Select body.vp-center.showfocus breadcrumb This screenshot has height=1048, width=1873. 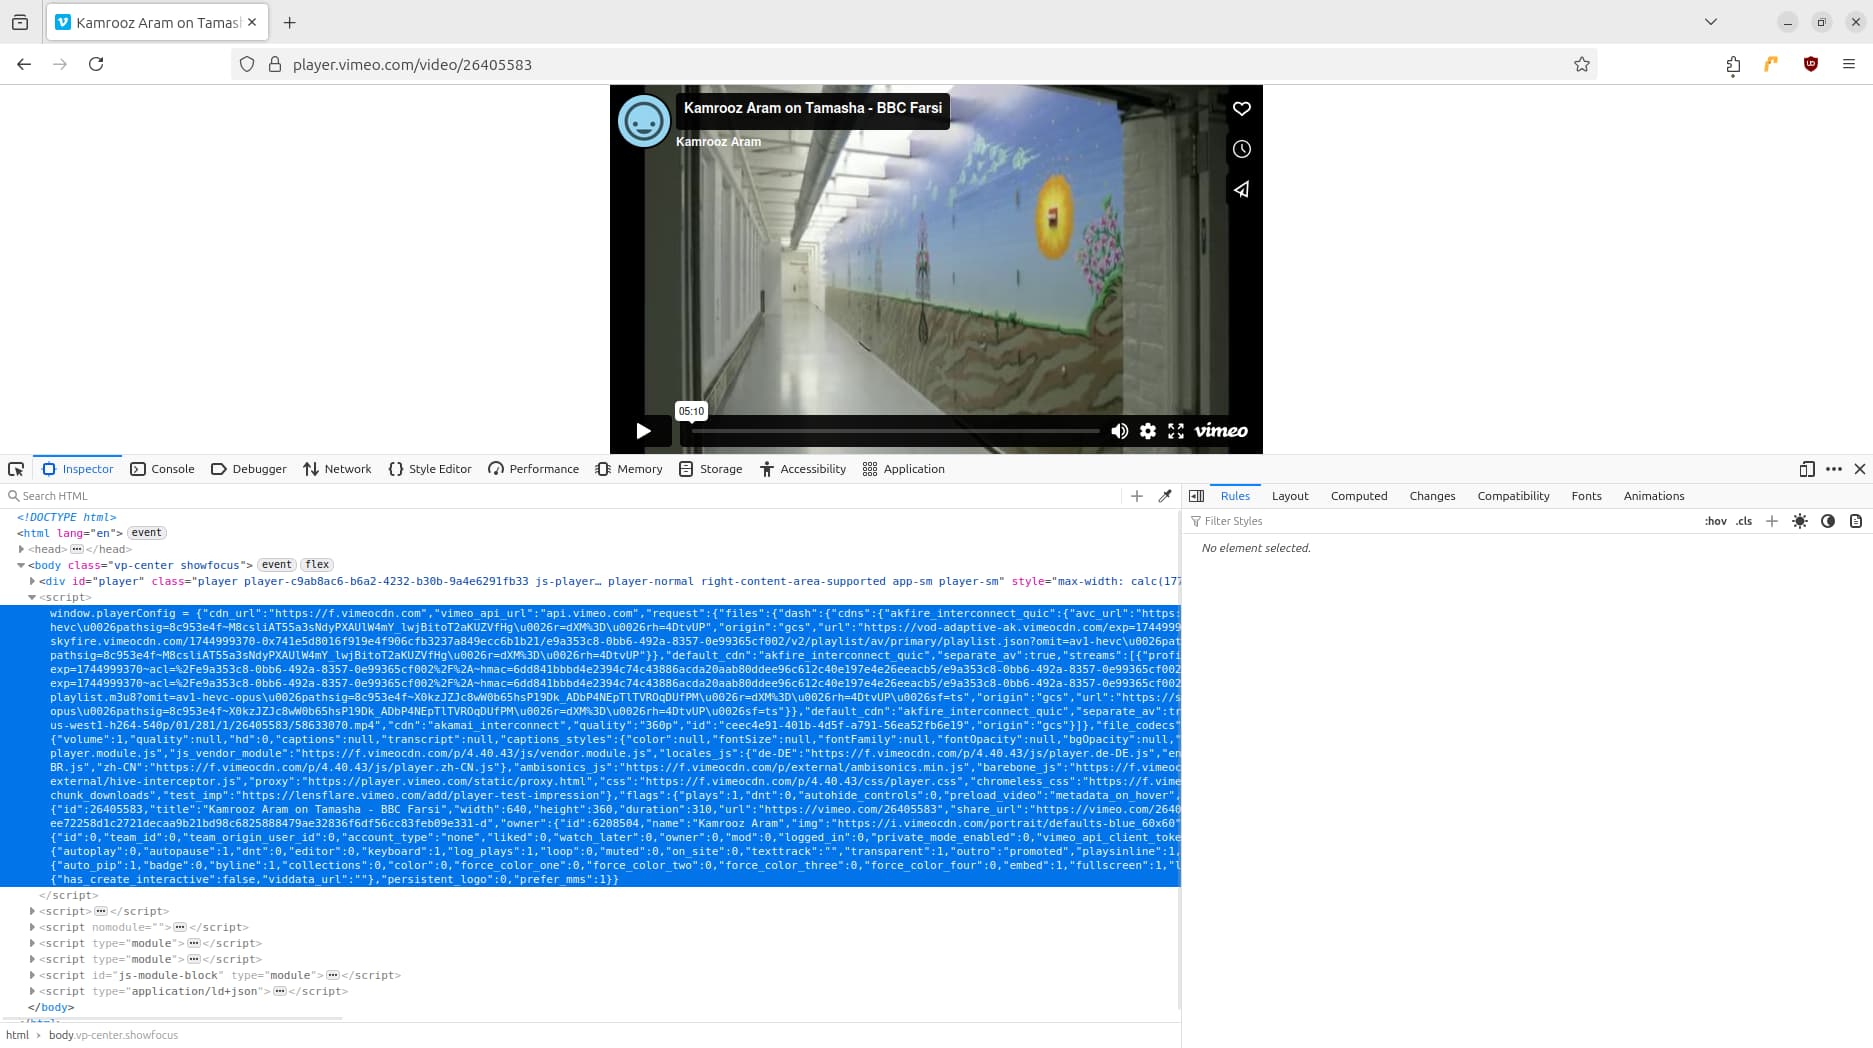click(x=113, y=1035)
